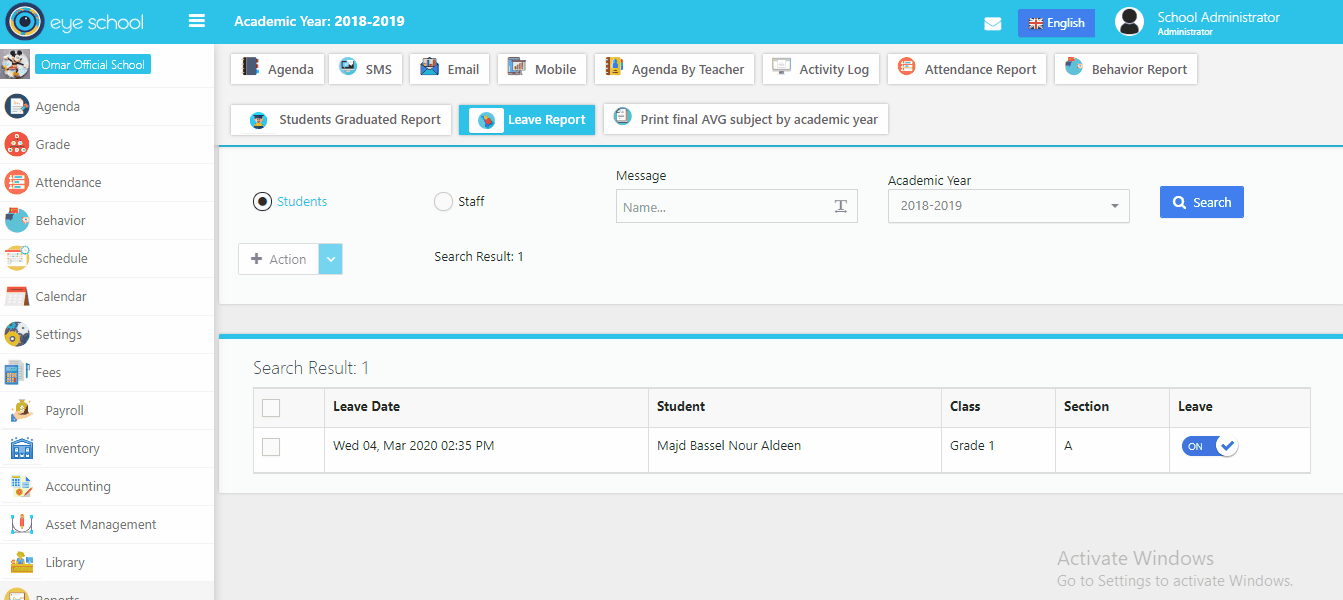
Task: Click the blue Search button
Action: coord(1202,202)
